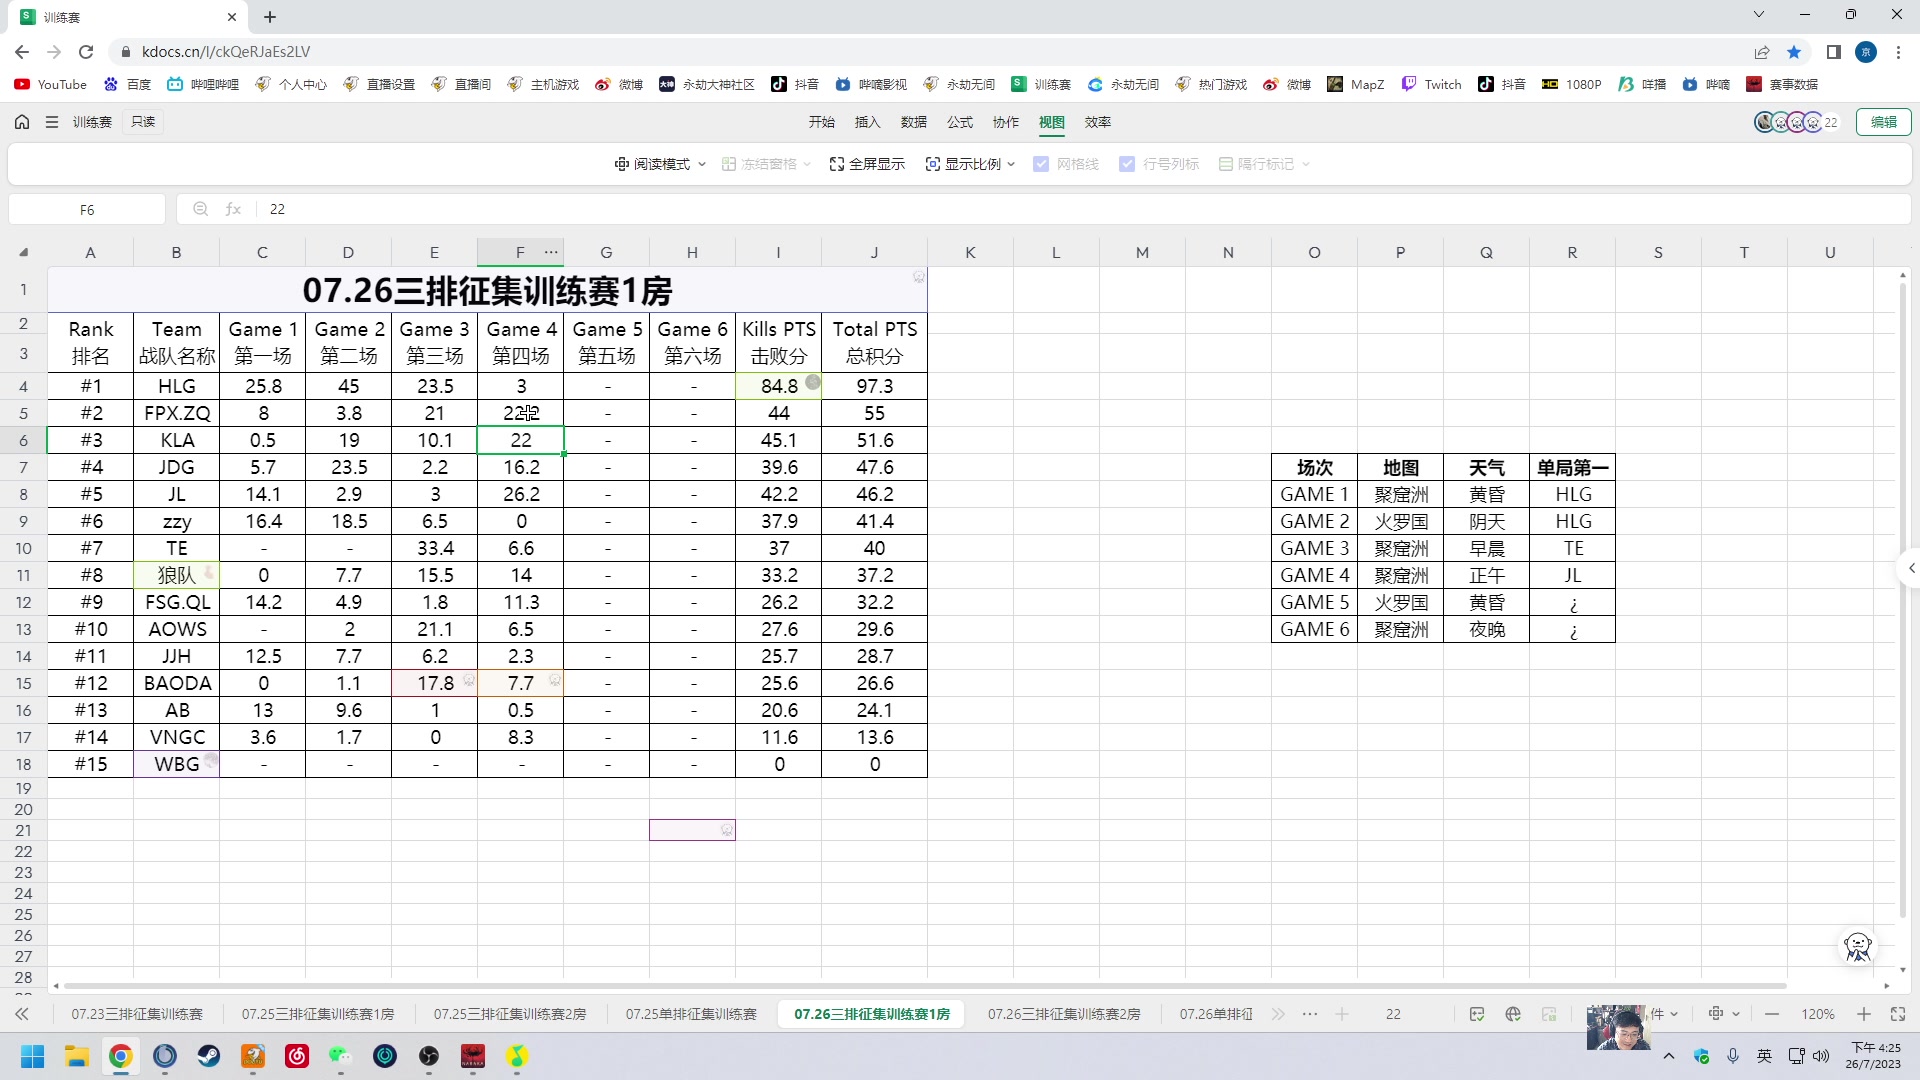This screenshot has width=1920, height=1080.
Task: Click the green 编辑 edit button
Action: point(1884,122)
